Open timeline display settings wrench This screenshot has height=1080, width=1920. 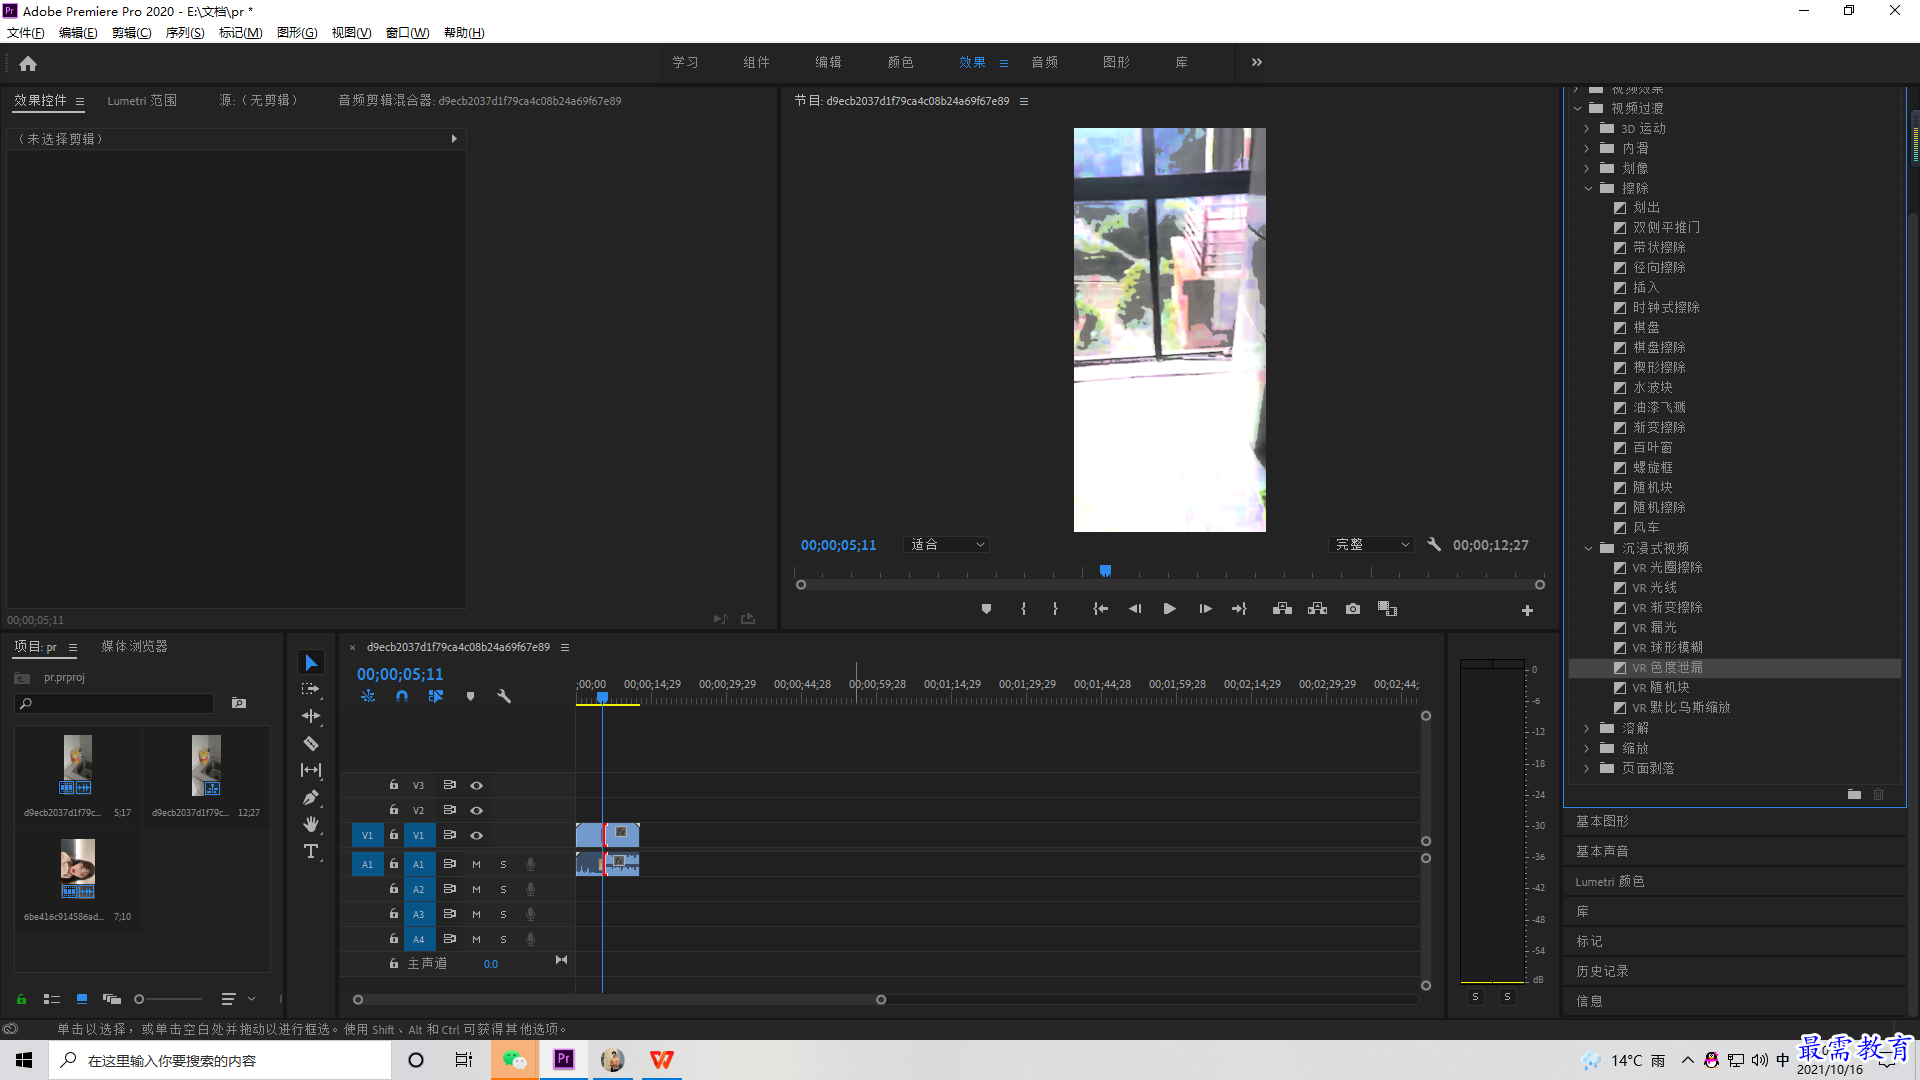click(504, 696)
